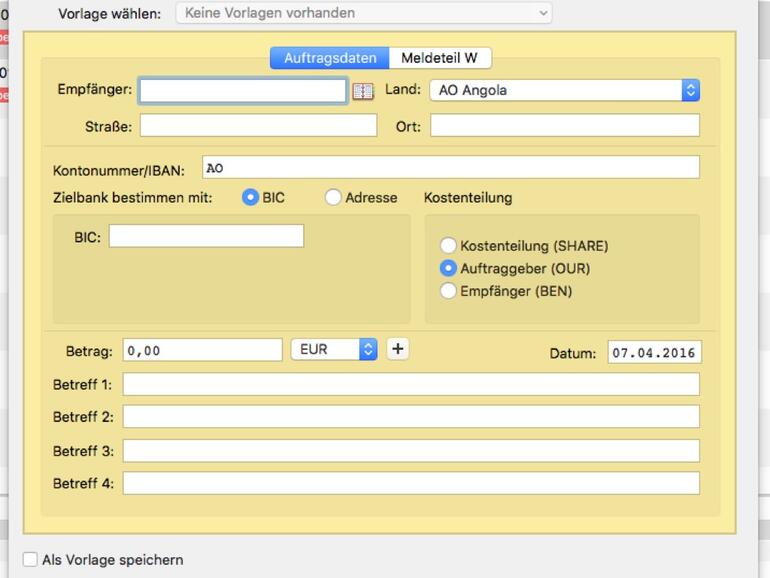The width and height of the screenshot is (770, 578).
Task: Click into the BIC input field
Action: point(206,236)
